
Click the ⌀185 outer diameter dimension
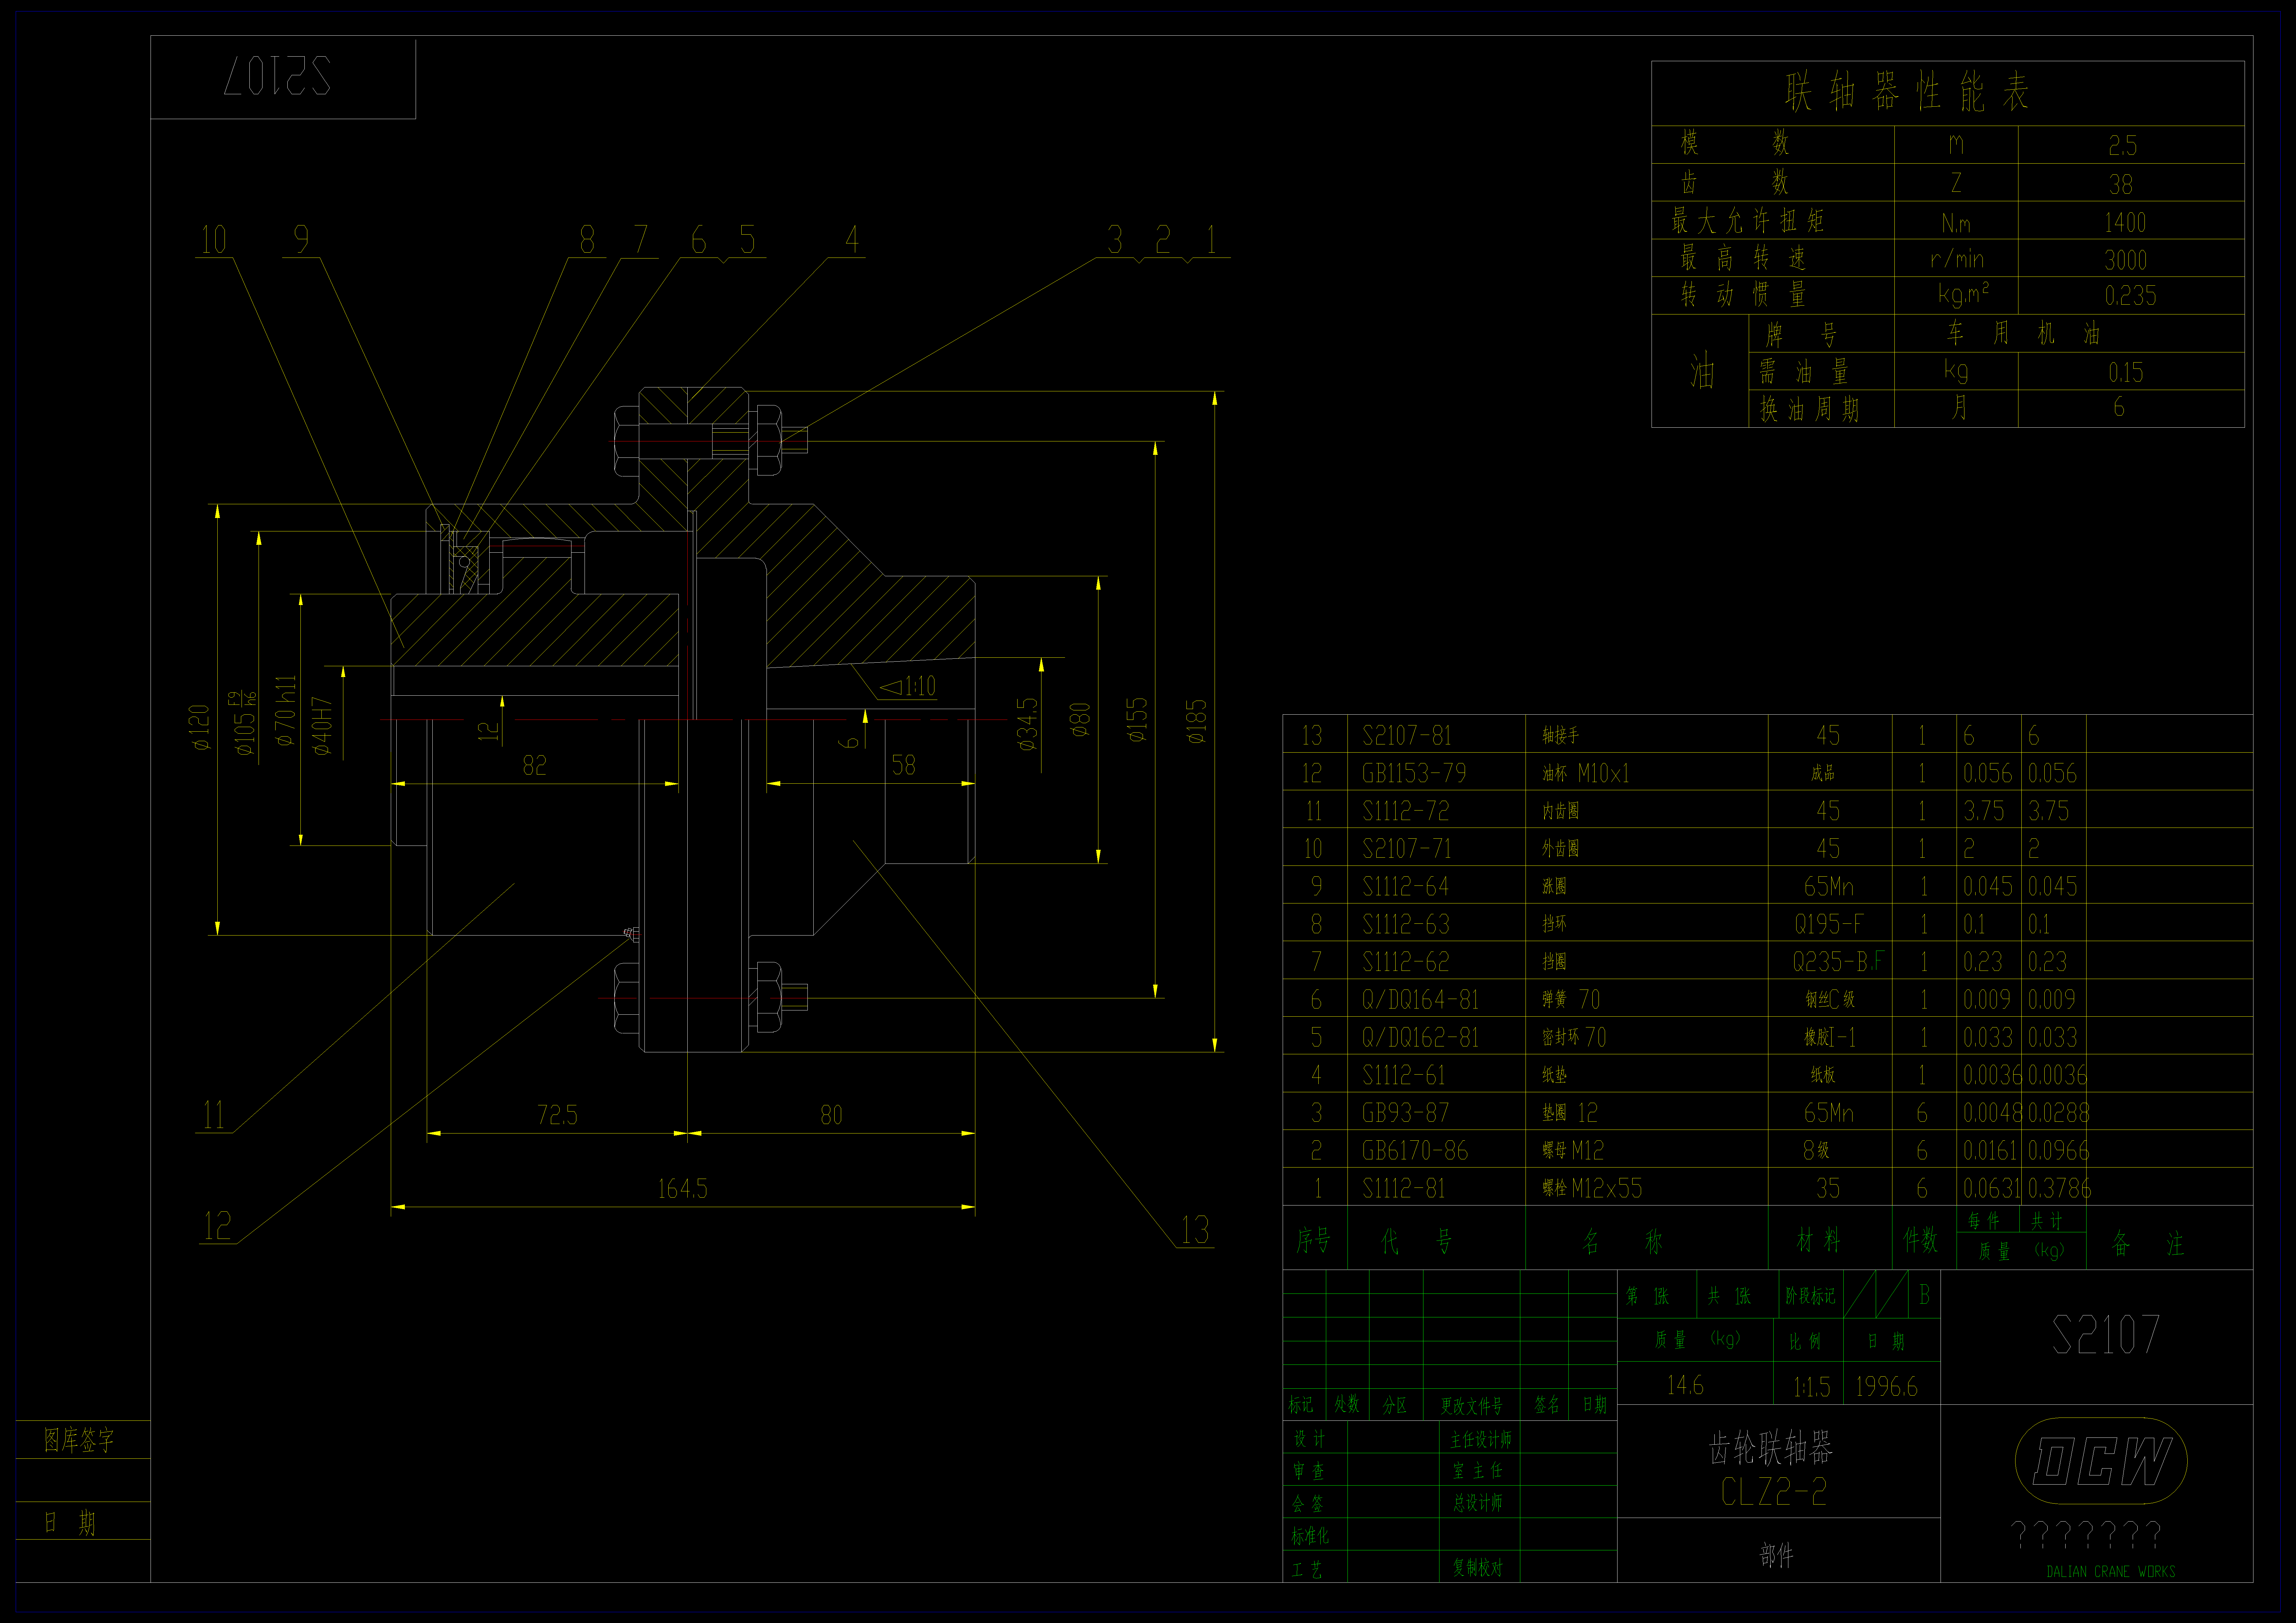coord(1196,721)
